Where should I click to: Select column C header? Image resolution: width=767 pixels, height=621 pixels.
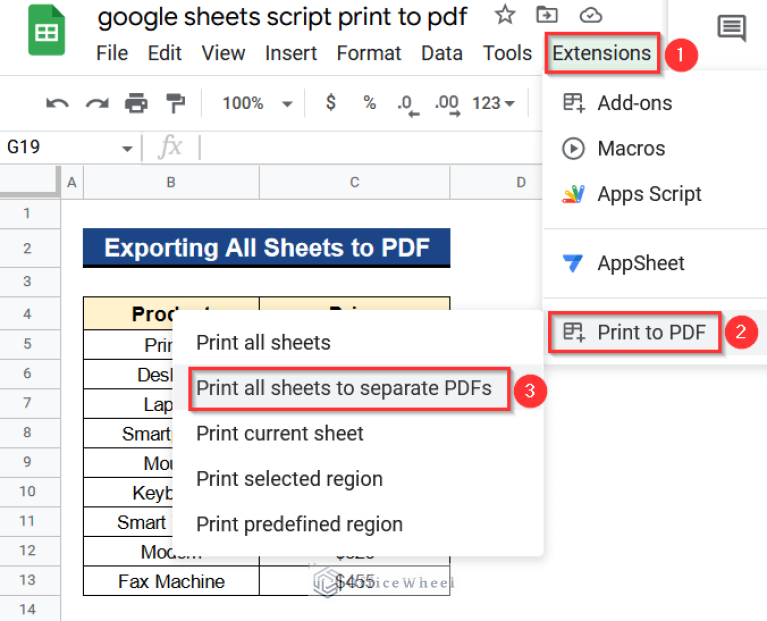pos(355,182)
